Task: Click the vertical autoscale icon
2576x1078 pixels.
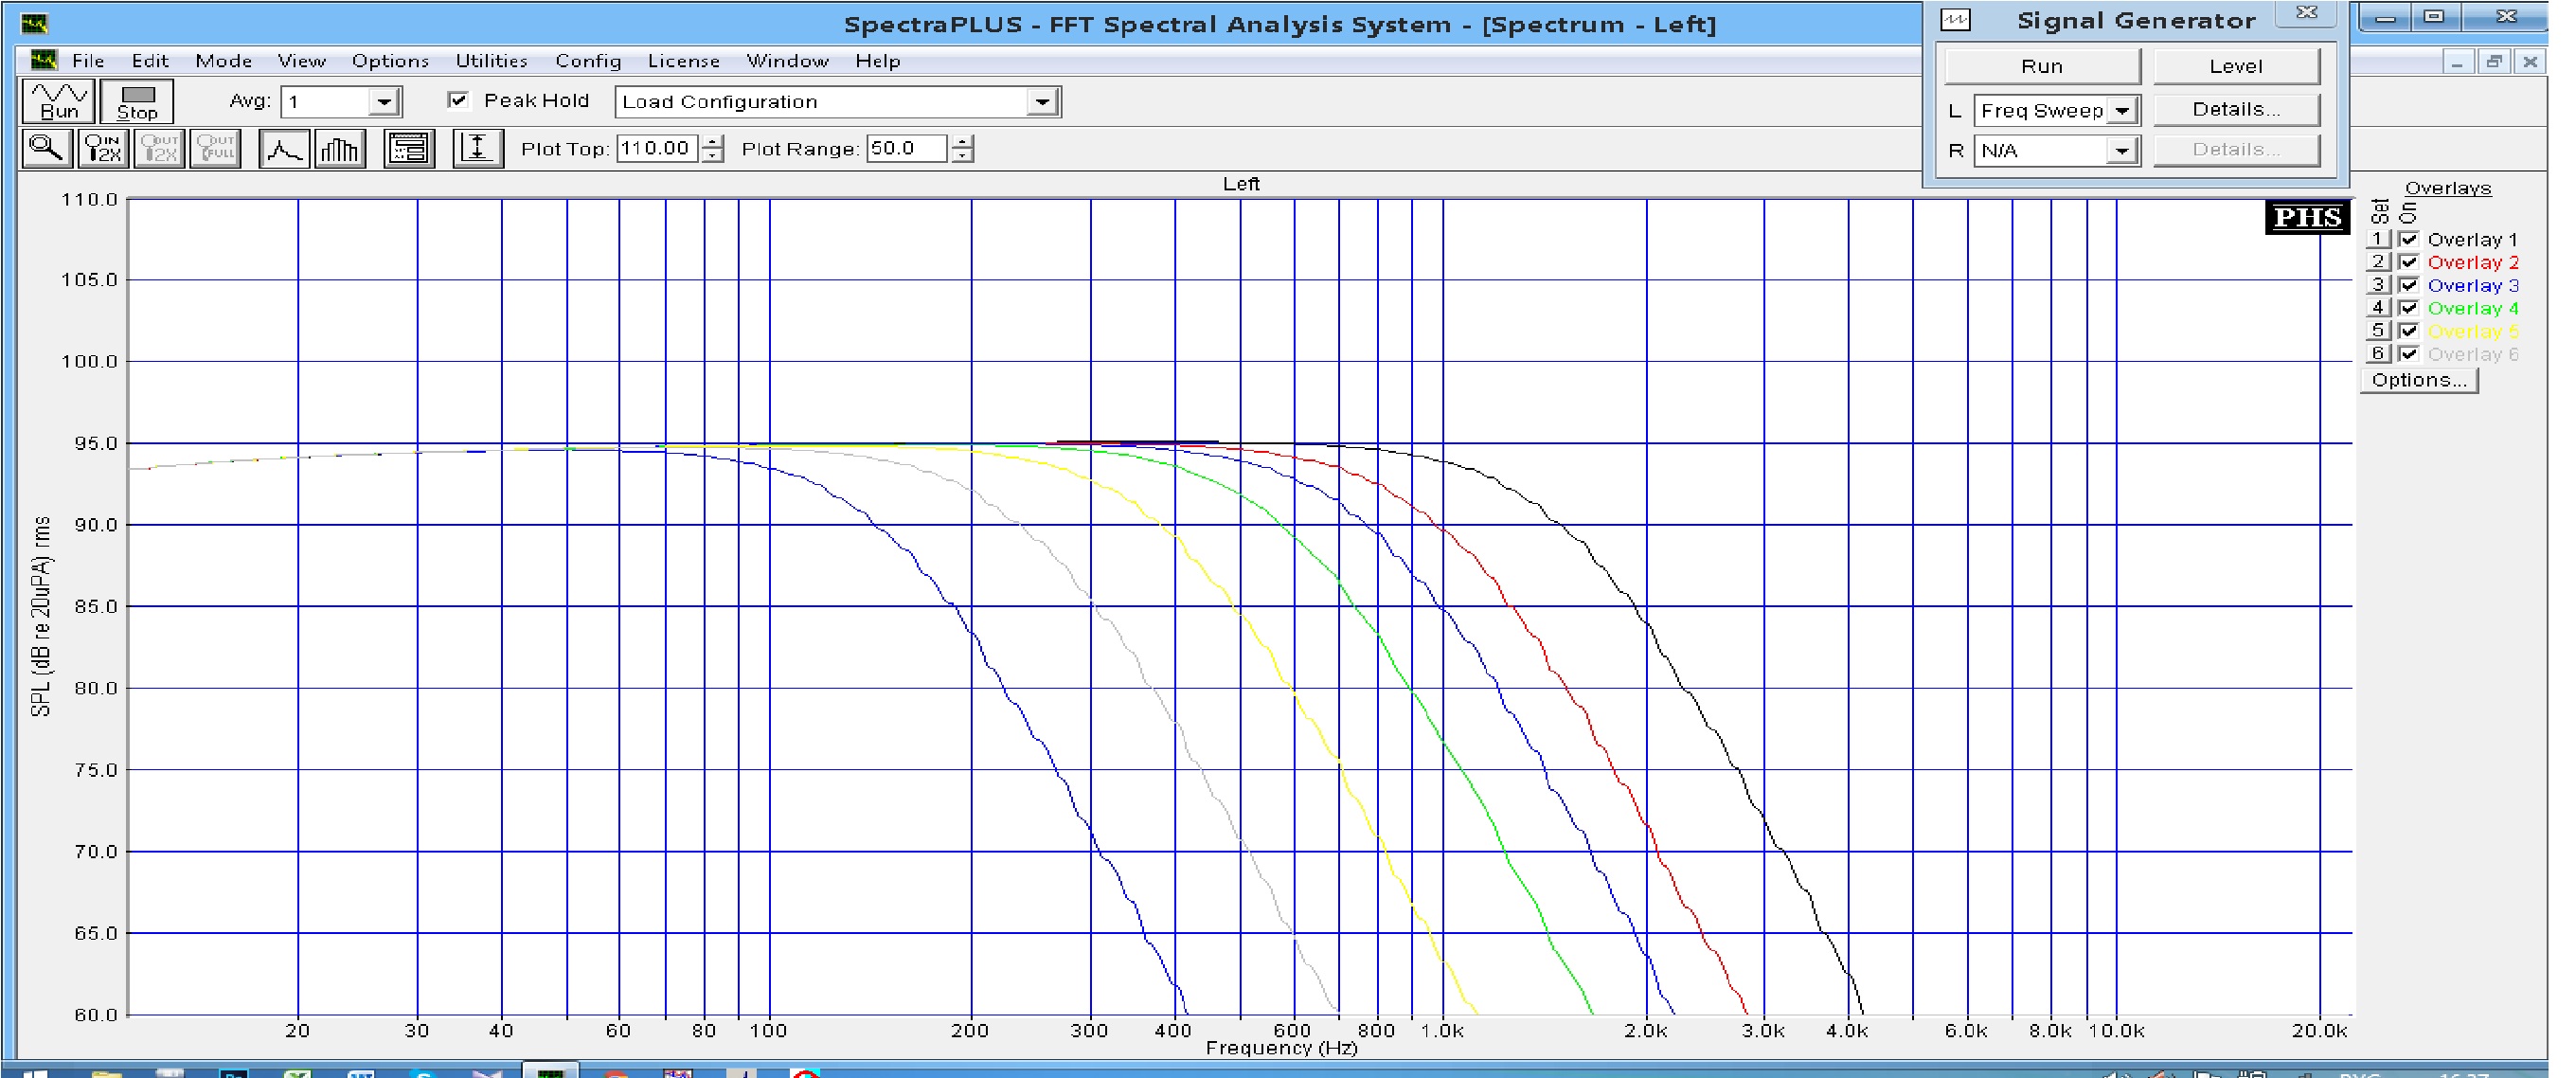Action: (x=477, y=149)
